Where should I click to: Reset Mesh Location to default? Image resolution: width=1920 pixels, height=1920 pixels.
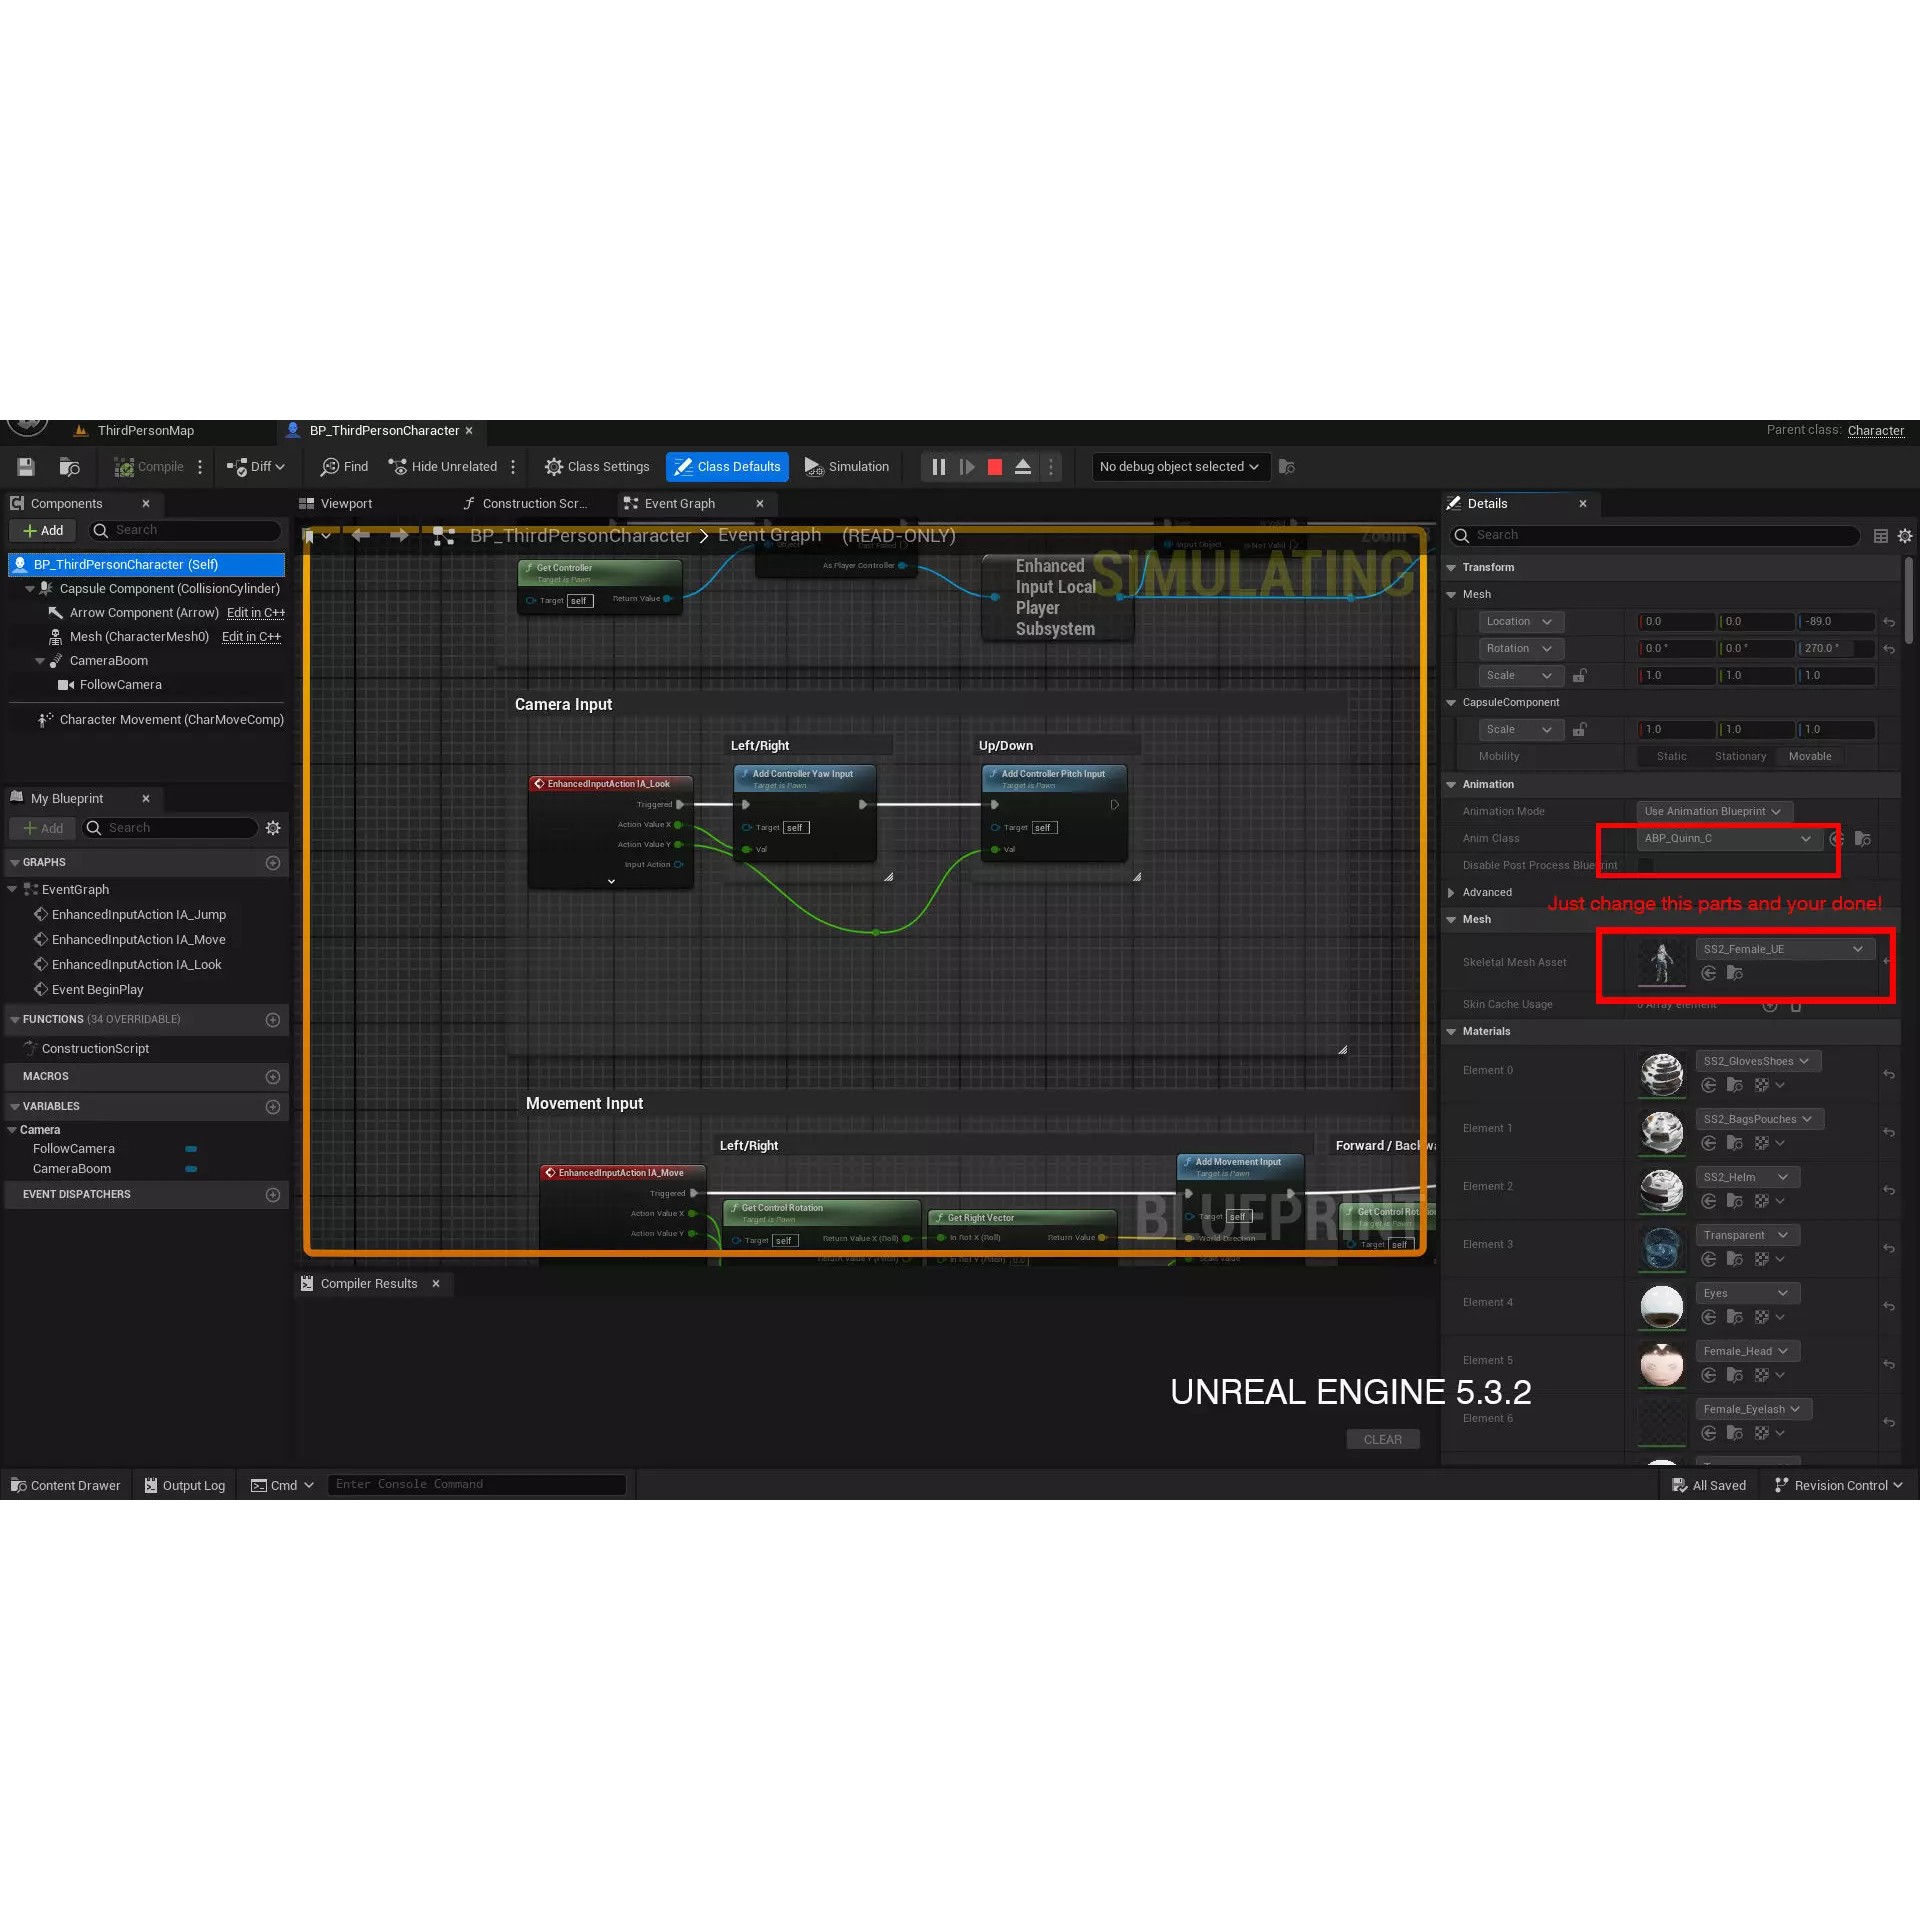[1889, 622]
